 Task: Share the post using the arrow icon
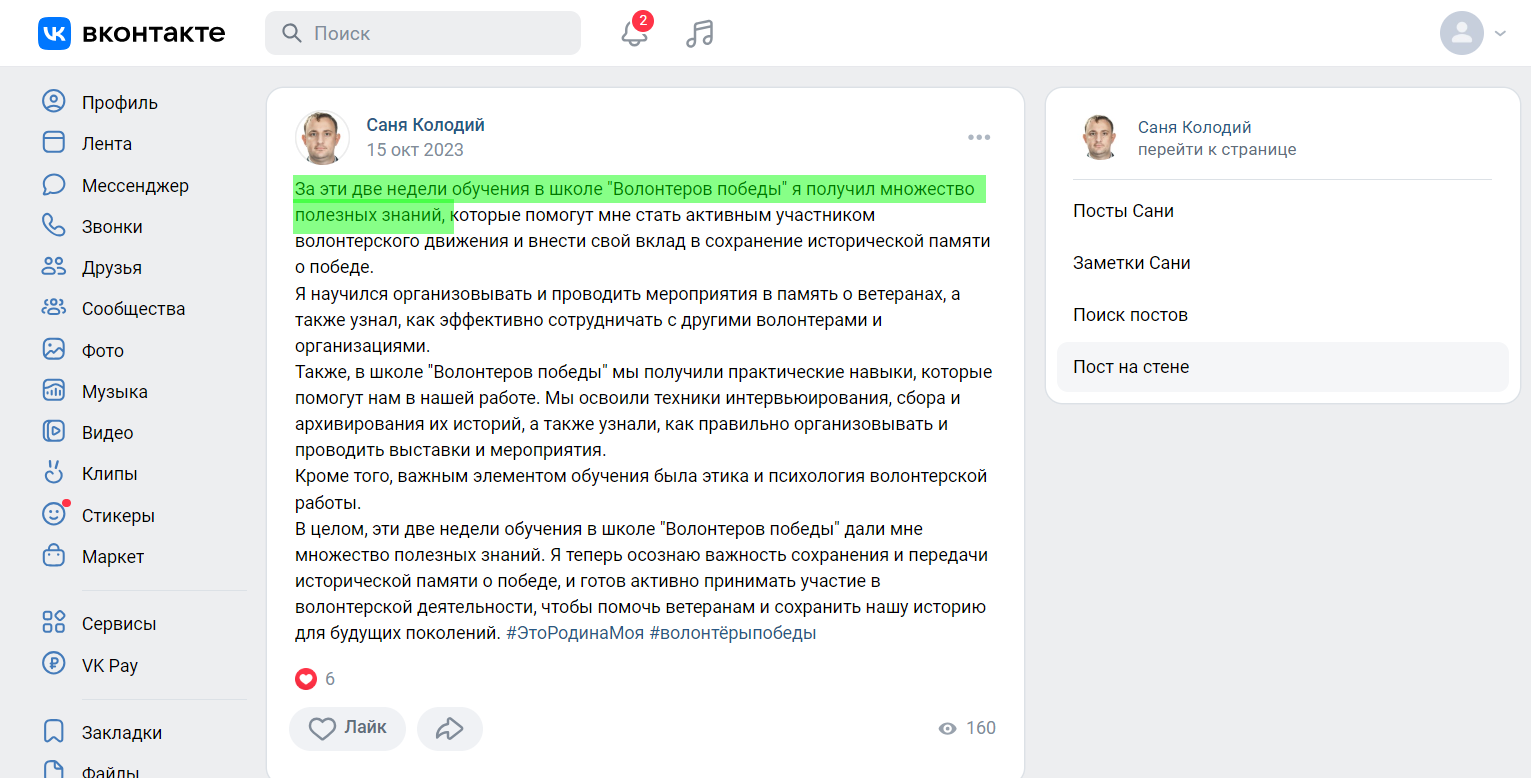pyautogui.click(x=449, y=728)
